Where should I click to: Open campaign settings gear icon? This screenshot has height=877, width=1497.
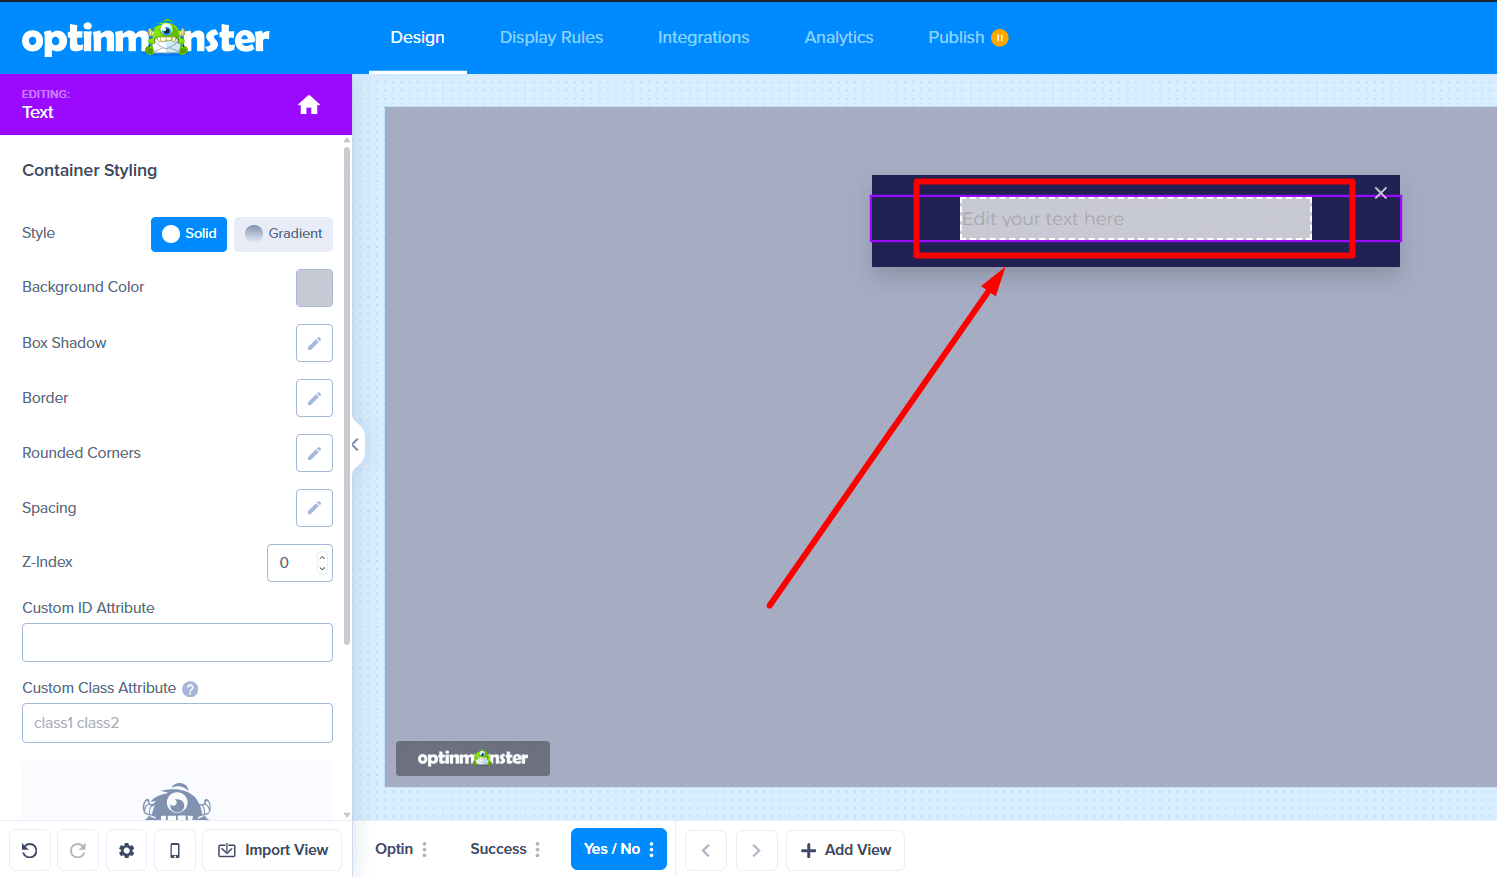tap(126, 850)
